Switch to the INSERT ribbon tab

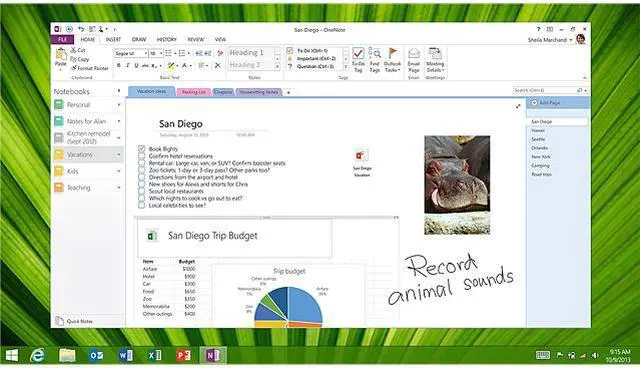(x=113, y=40)
